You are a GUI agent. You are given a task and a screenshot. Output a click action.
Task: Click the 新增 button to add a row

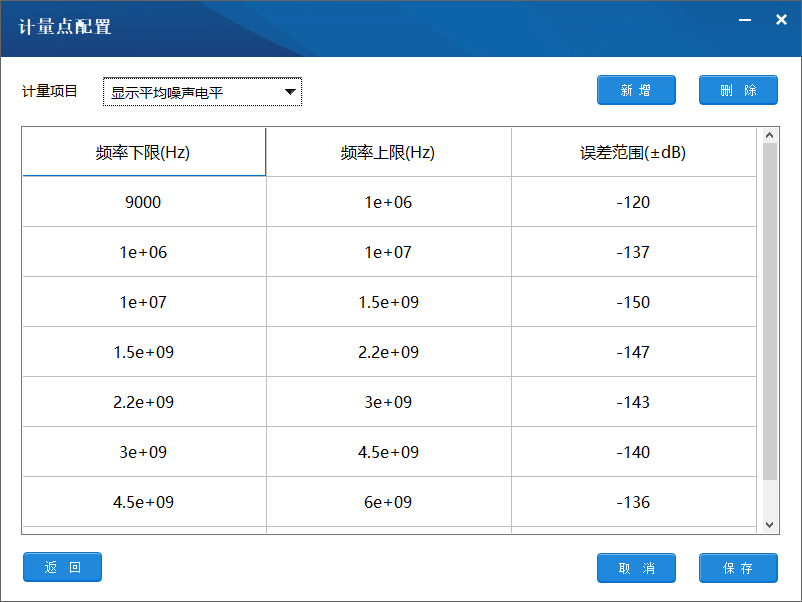coord(636,90)
